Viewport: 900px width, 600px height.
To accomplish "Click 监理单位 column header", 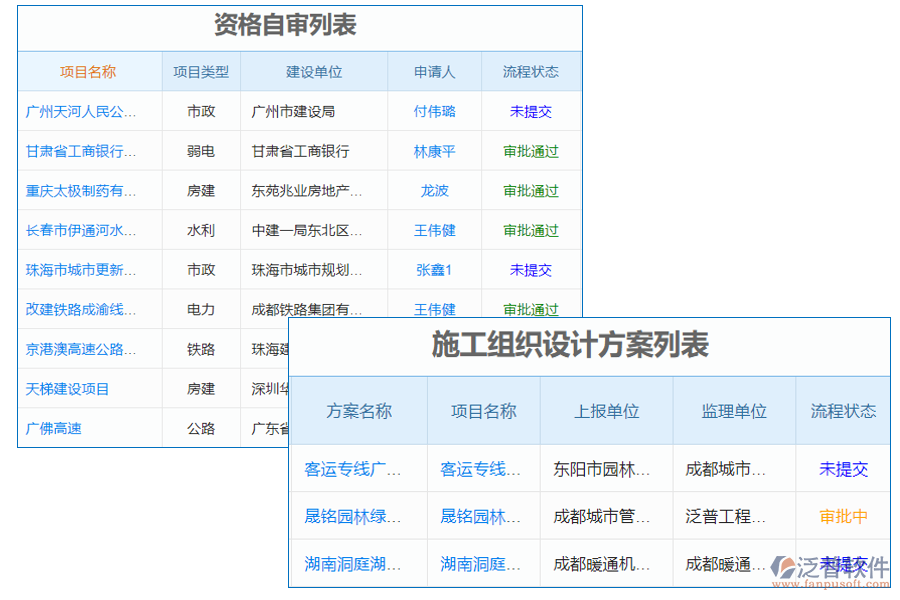I will tap(733, 411).
